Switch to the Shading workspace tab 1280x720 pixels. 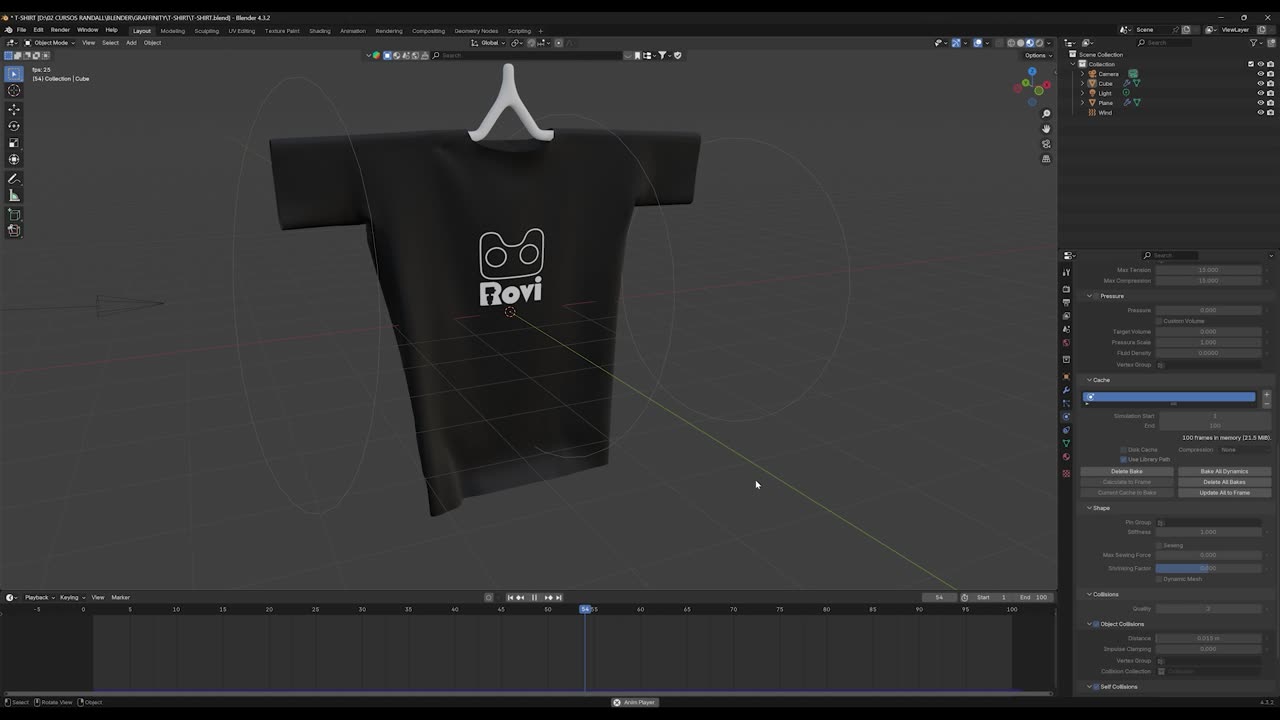319,31
